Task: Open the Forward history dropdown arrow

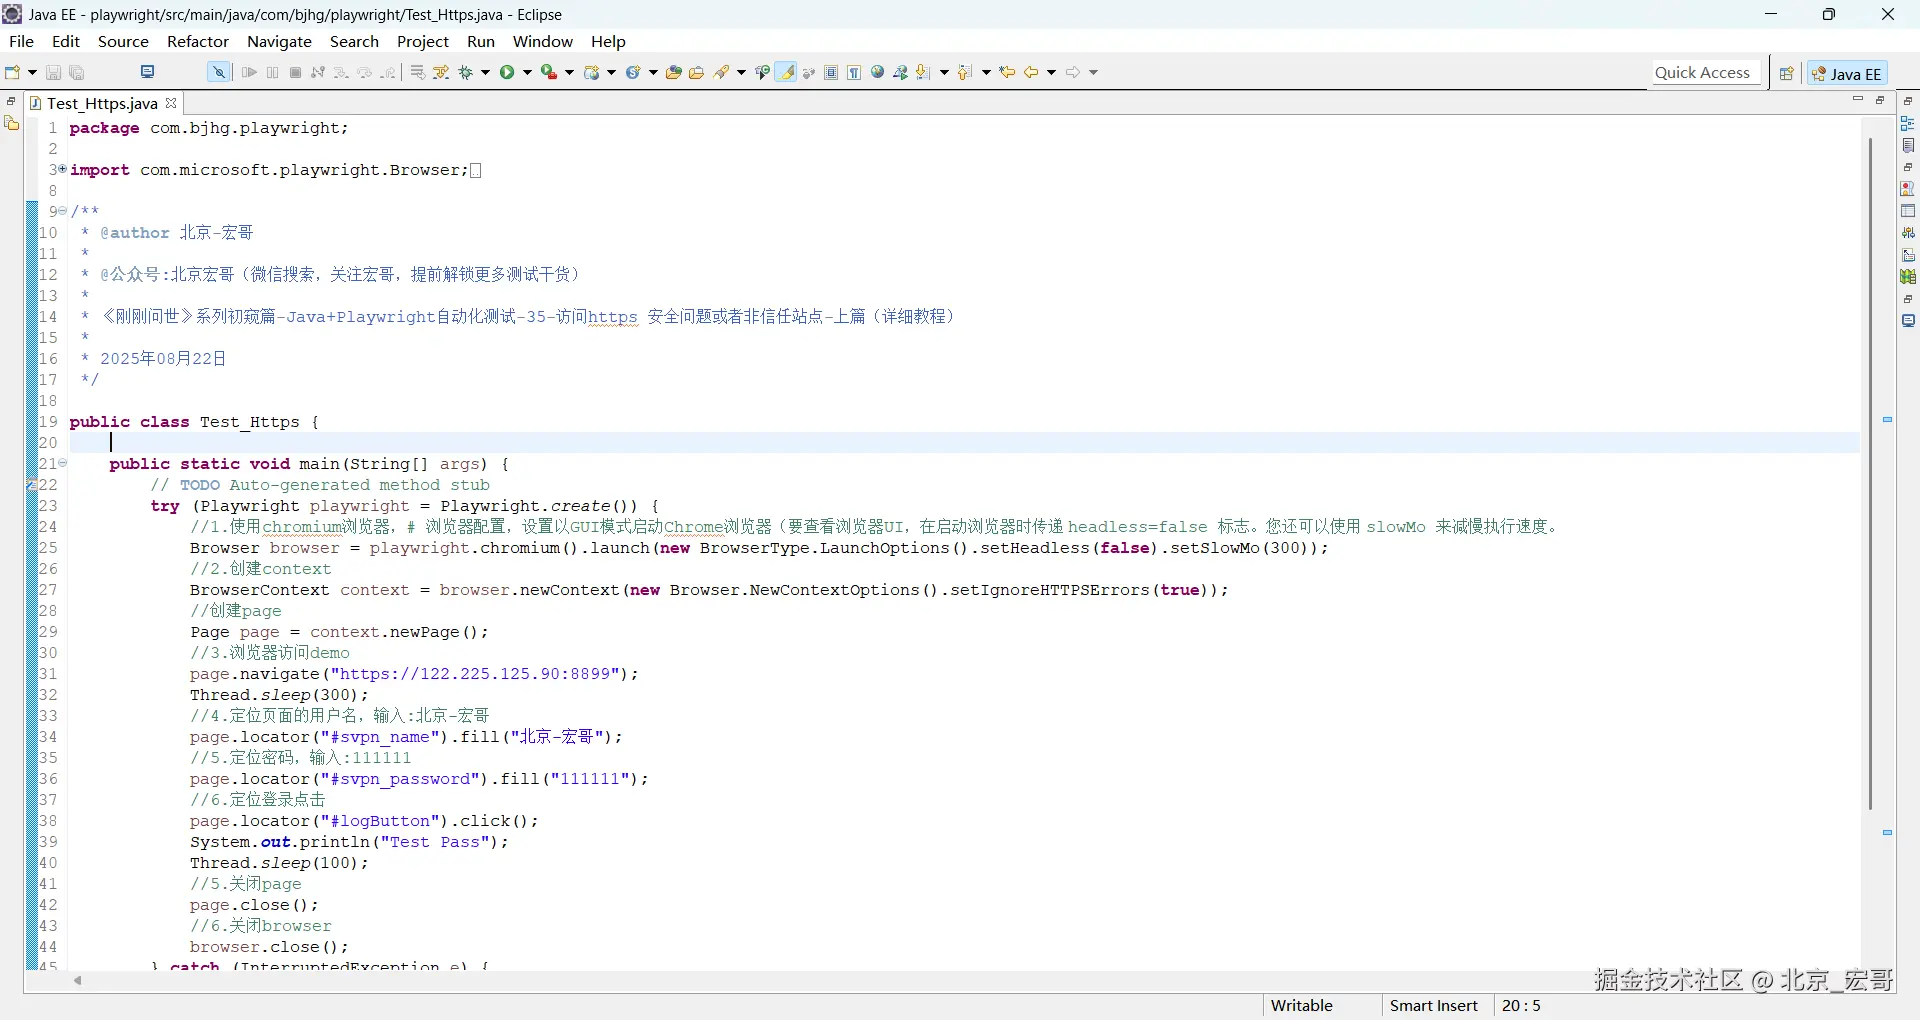Action: 1094,72
